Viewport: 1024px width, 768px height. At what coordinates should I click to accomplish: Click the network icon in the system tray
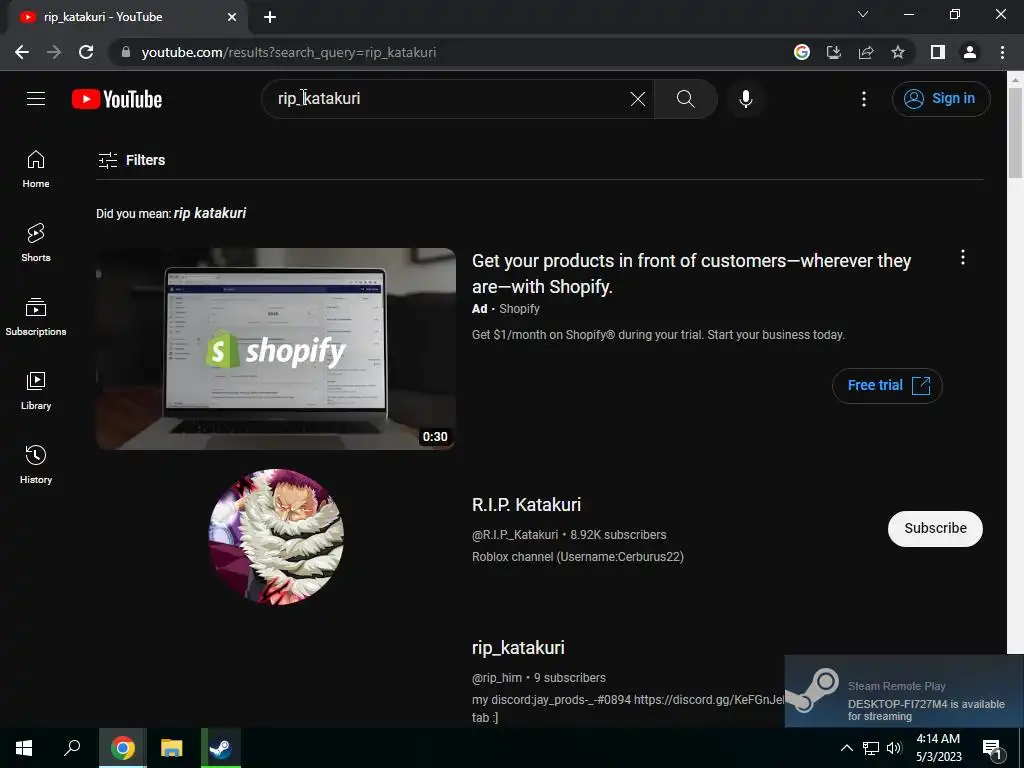[x=871, y=748]
